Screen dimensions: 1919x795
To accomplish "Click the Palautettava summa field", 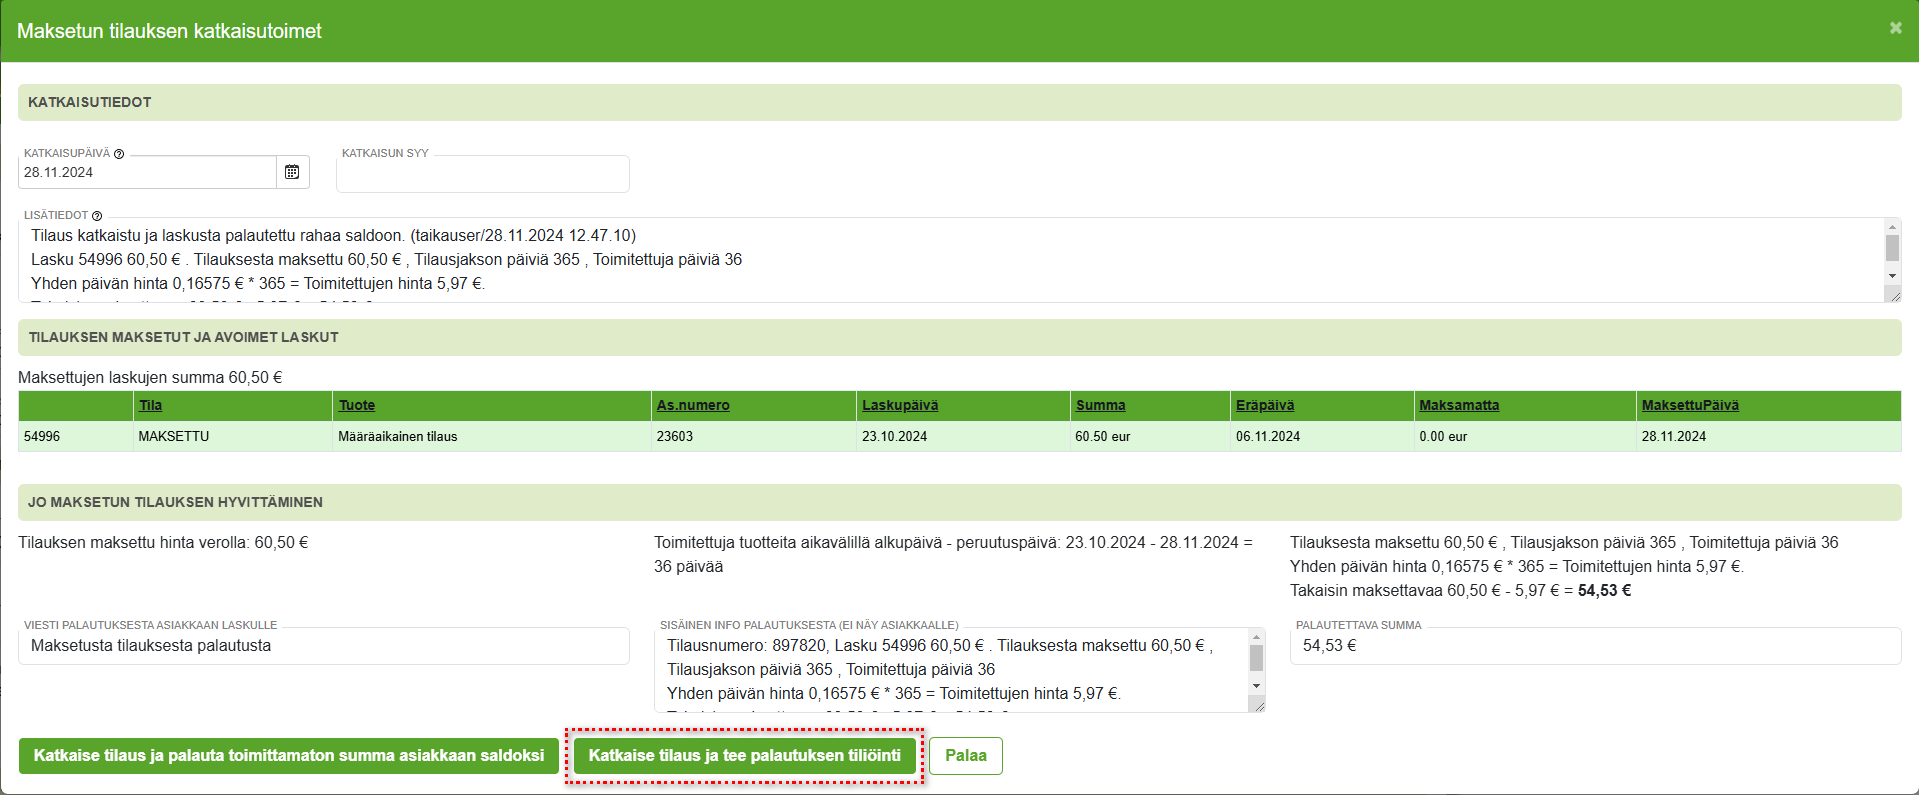I will coord(1596,646).
